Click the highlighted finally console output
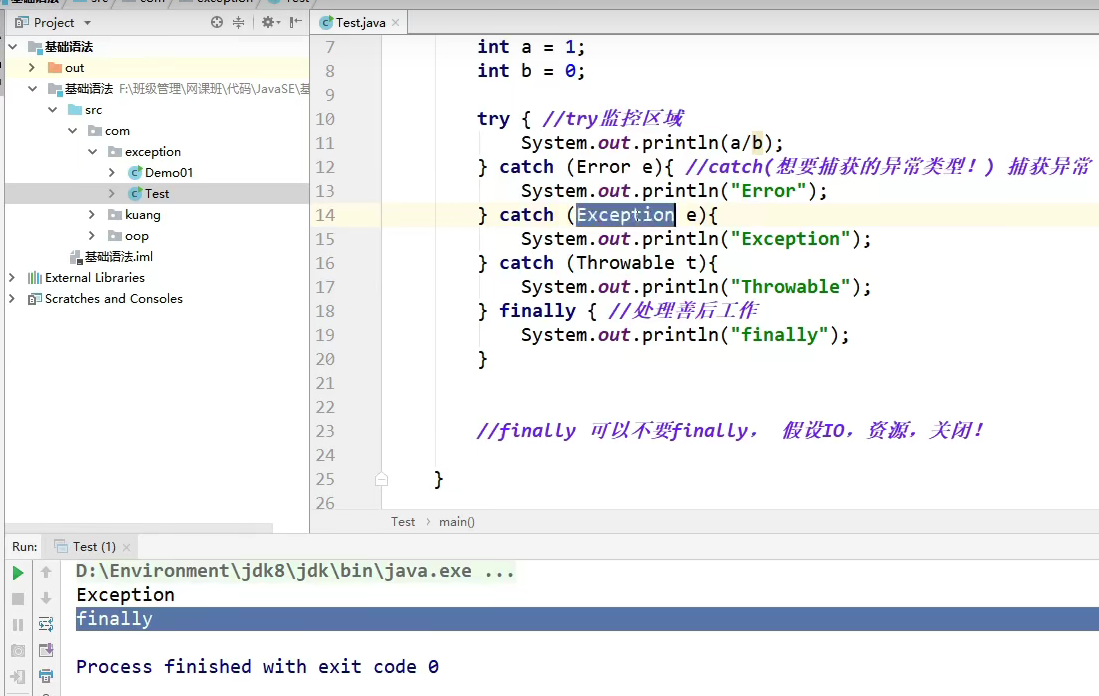Screen dimensions: 1099x696 point(587,619)
